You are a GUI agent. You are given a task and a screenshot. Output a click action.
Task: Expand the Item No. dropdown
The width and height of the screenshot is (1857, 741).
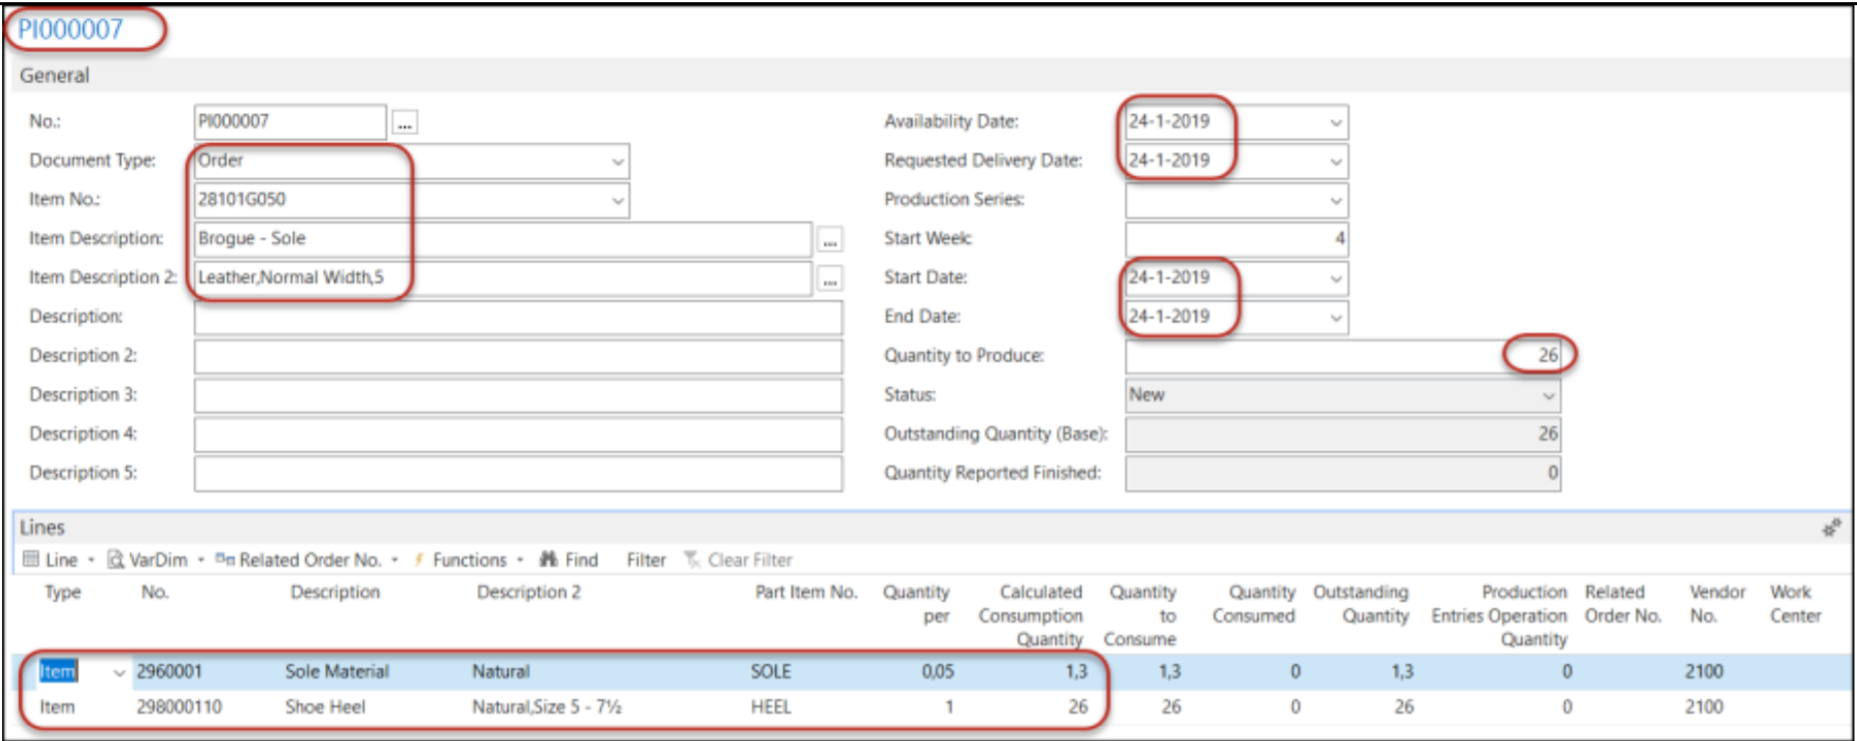pyautogui.click(x=617, y=200)
